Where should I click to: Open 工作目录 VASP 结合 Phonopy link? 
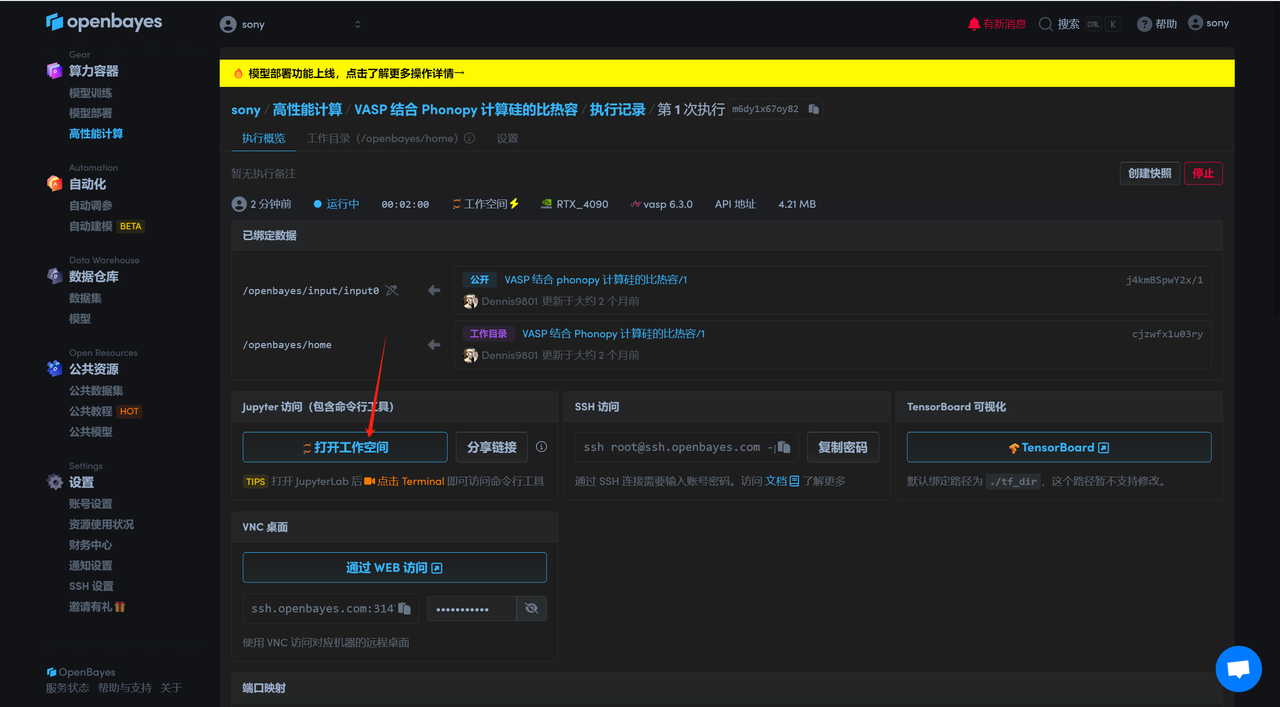point(613,334)
